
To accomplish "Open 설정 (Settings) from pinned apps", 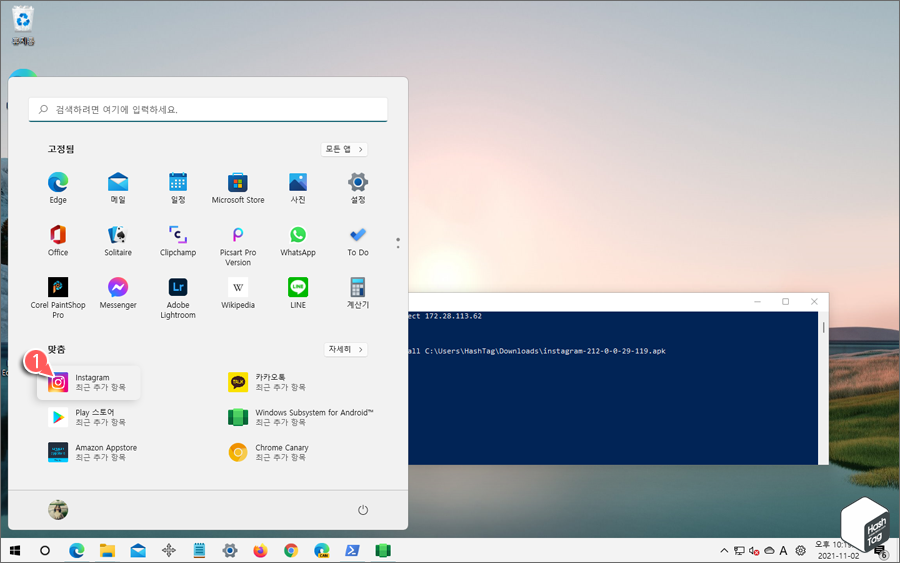I will 358,188.
